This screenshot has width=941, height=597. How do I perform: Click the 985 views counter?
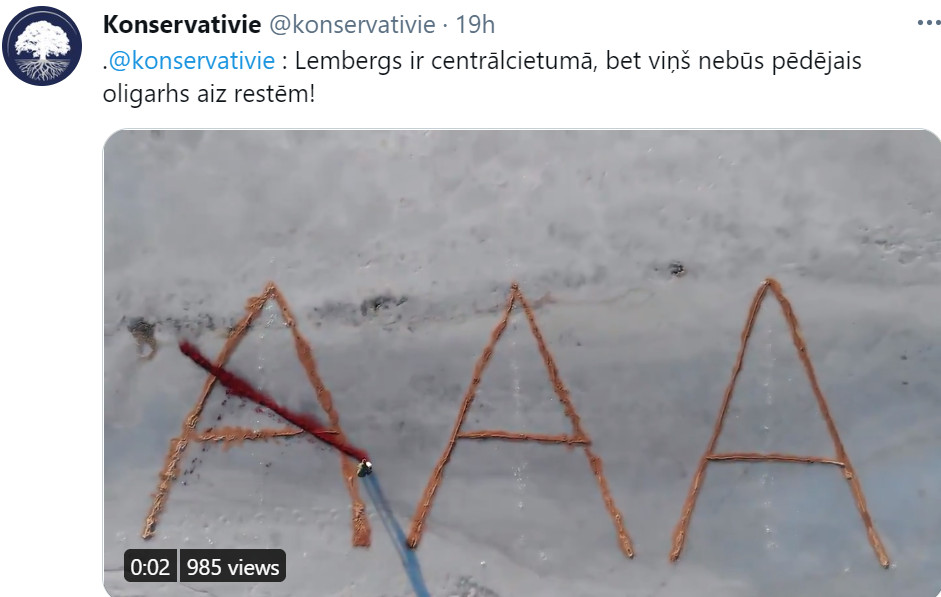click(233, 566)
